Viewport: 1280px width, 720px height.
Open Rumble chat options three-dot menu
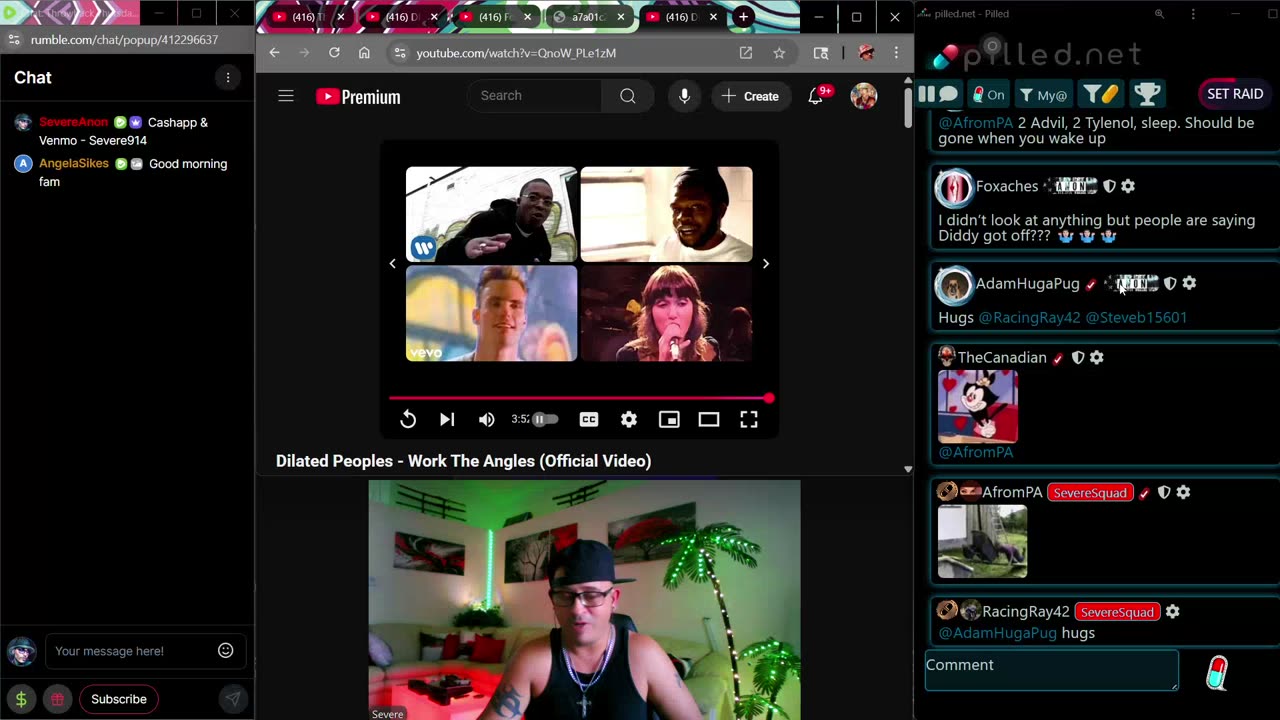[228, 78]
